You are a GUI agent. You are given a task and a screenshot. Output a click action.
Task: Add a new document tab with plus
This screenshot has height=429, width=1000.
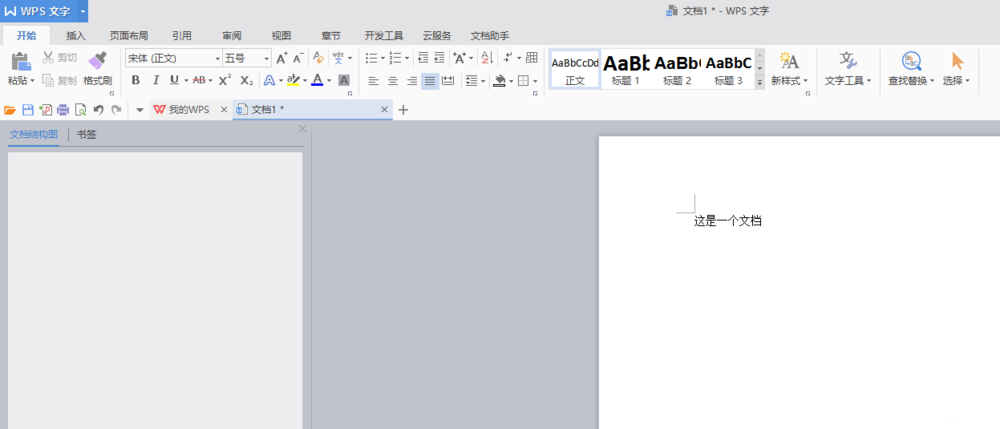[x=403, y=110]
